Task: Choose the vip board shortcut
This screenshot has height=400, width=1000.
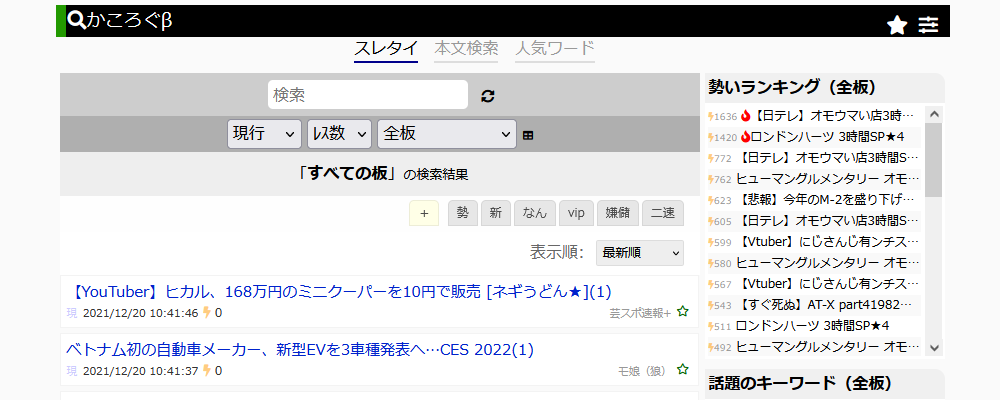Action: 577,214
